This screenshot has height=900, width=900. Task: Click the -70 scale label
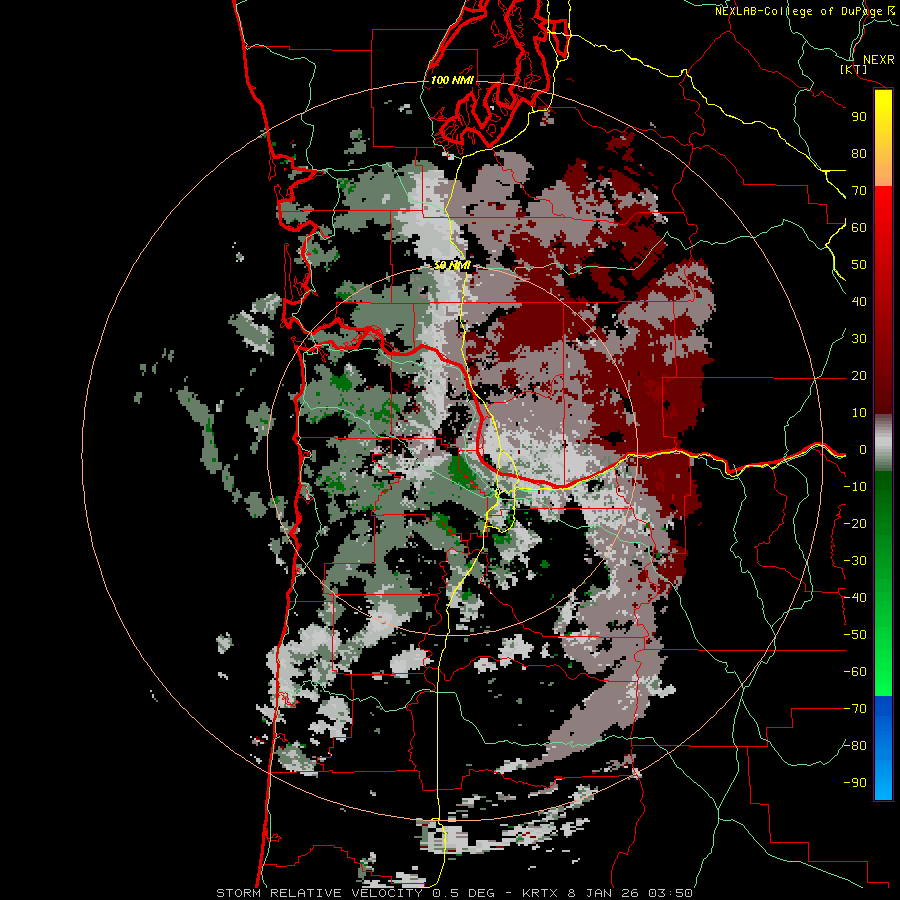point(855,709)
